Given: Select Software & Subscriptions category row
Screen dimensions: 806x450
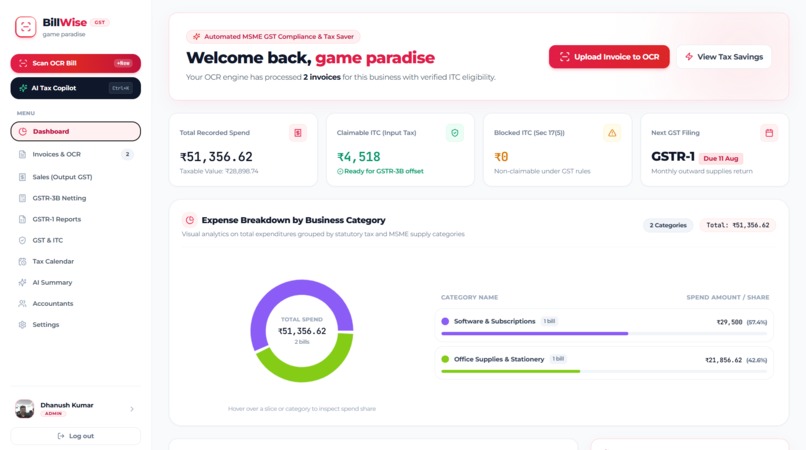Looking at the screenshot, I should [x=604, y=325].
